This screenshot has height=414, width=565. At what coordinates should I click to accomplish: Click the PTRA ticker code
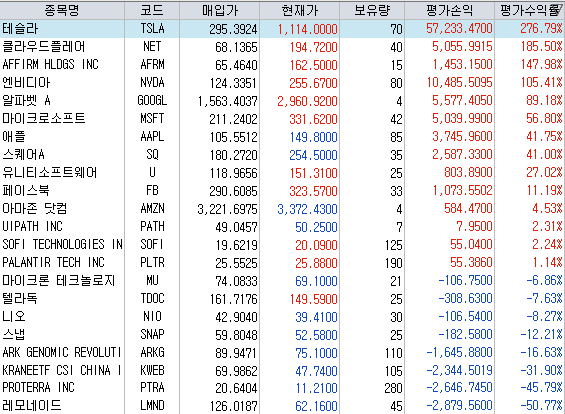click(152, 388)
